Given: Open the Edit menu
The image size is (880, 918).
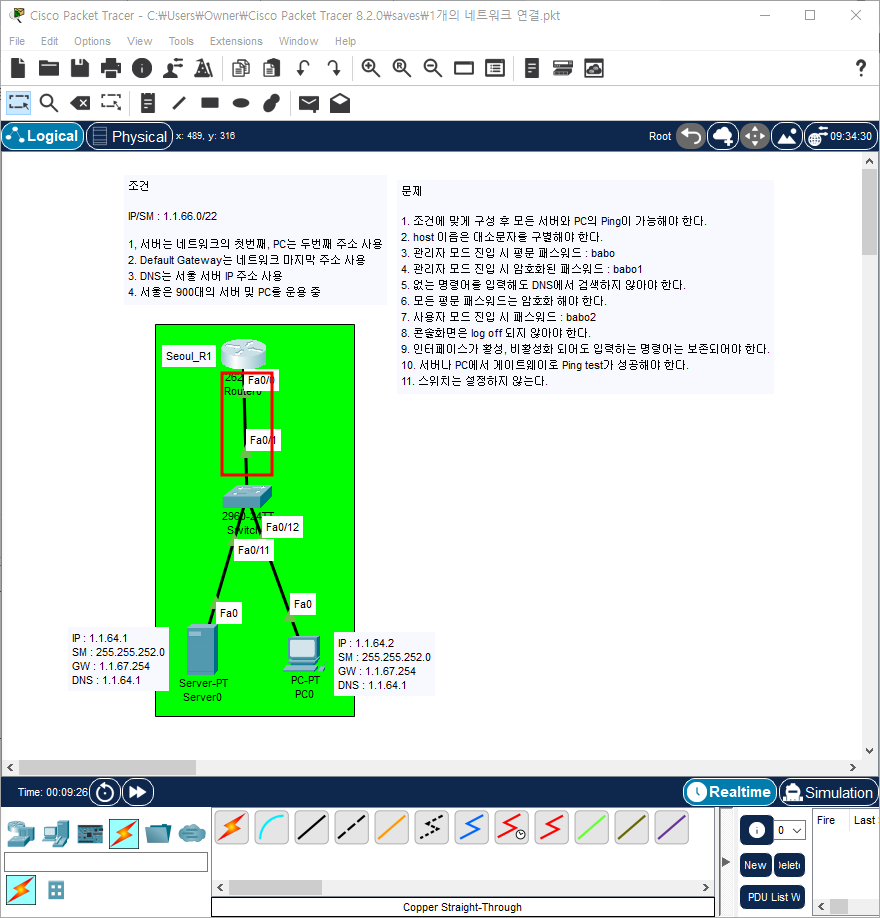Looking at the screenshot, I should [x=49, y=41].
